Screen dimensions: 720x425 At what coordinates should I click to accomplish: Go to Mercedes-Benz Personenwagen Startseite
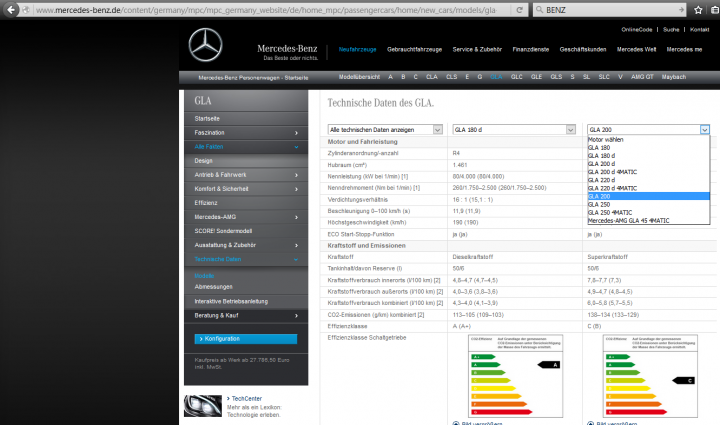click(x=253, y=78)
